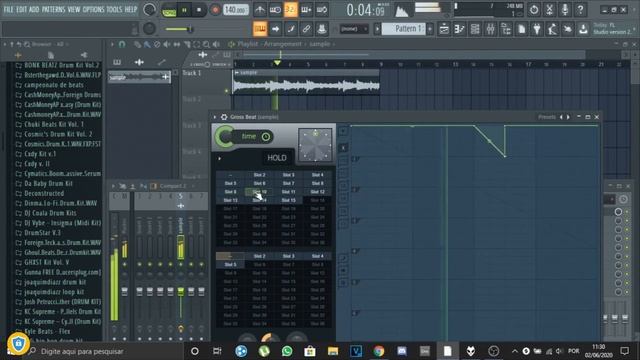The width and height of the screenshot is (640, 360).
Task: Open the FILE menu
Action: point(9,9)
